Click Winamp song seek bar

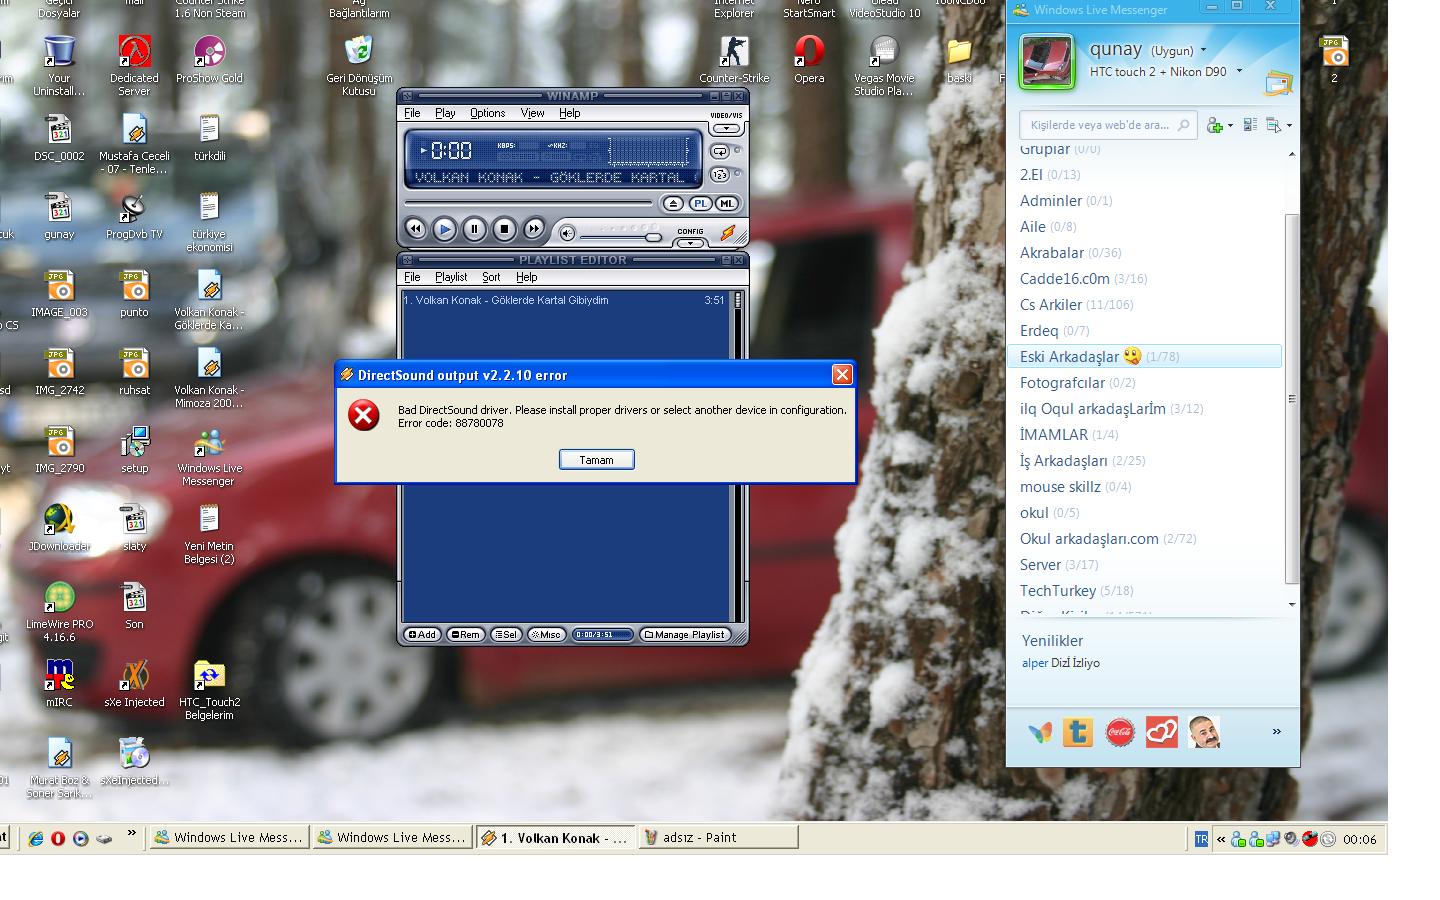(x=529, y=203)
